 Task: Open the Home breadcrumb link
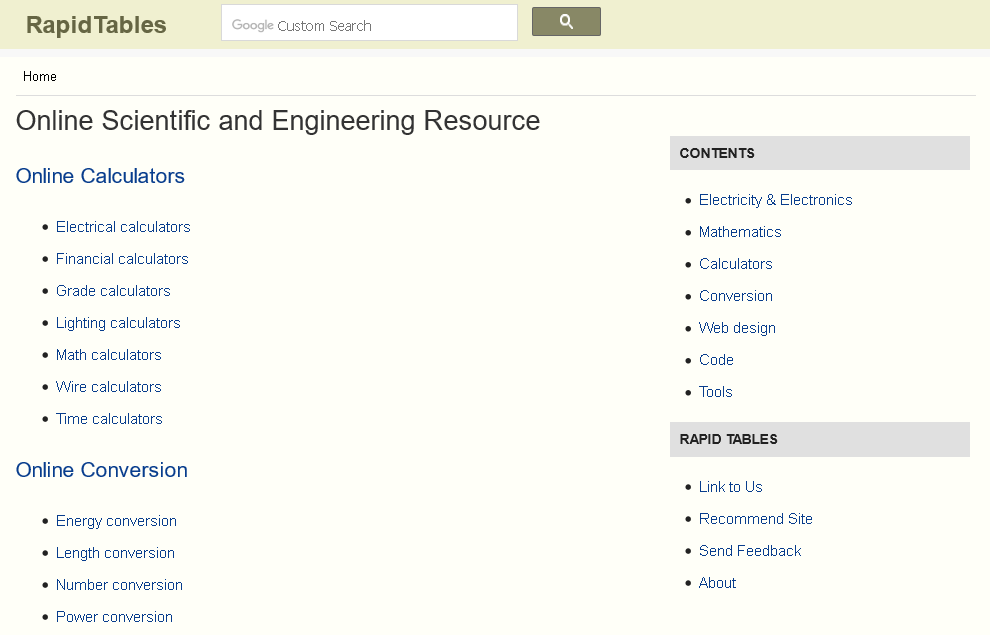[x=40, y=77]
